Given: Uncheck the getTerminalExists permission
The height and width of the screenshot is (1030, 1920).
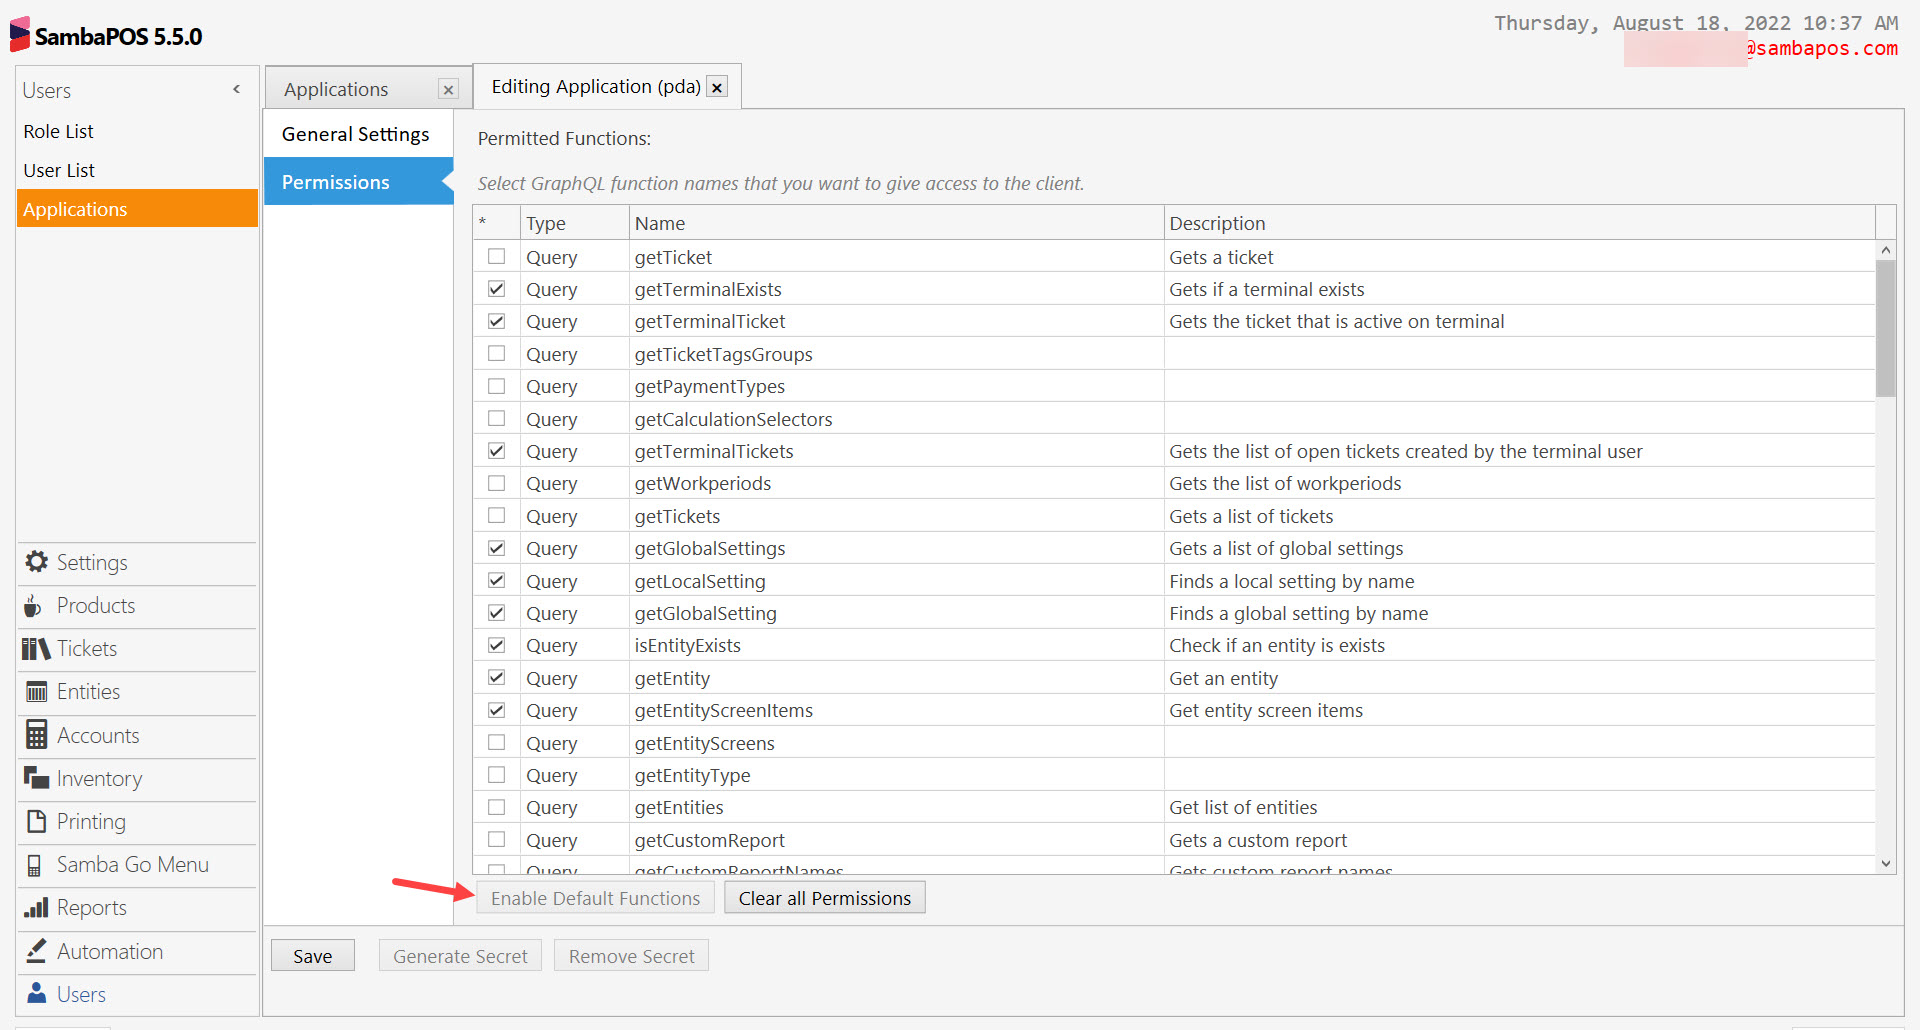Looking at the screenshot, I should point(496,288).
